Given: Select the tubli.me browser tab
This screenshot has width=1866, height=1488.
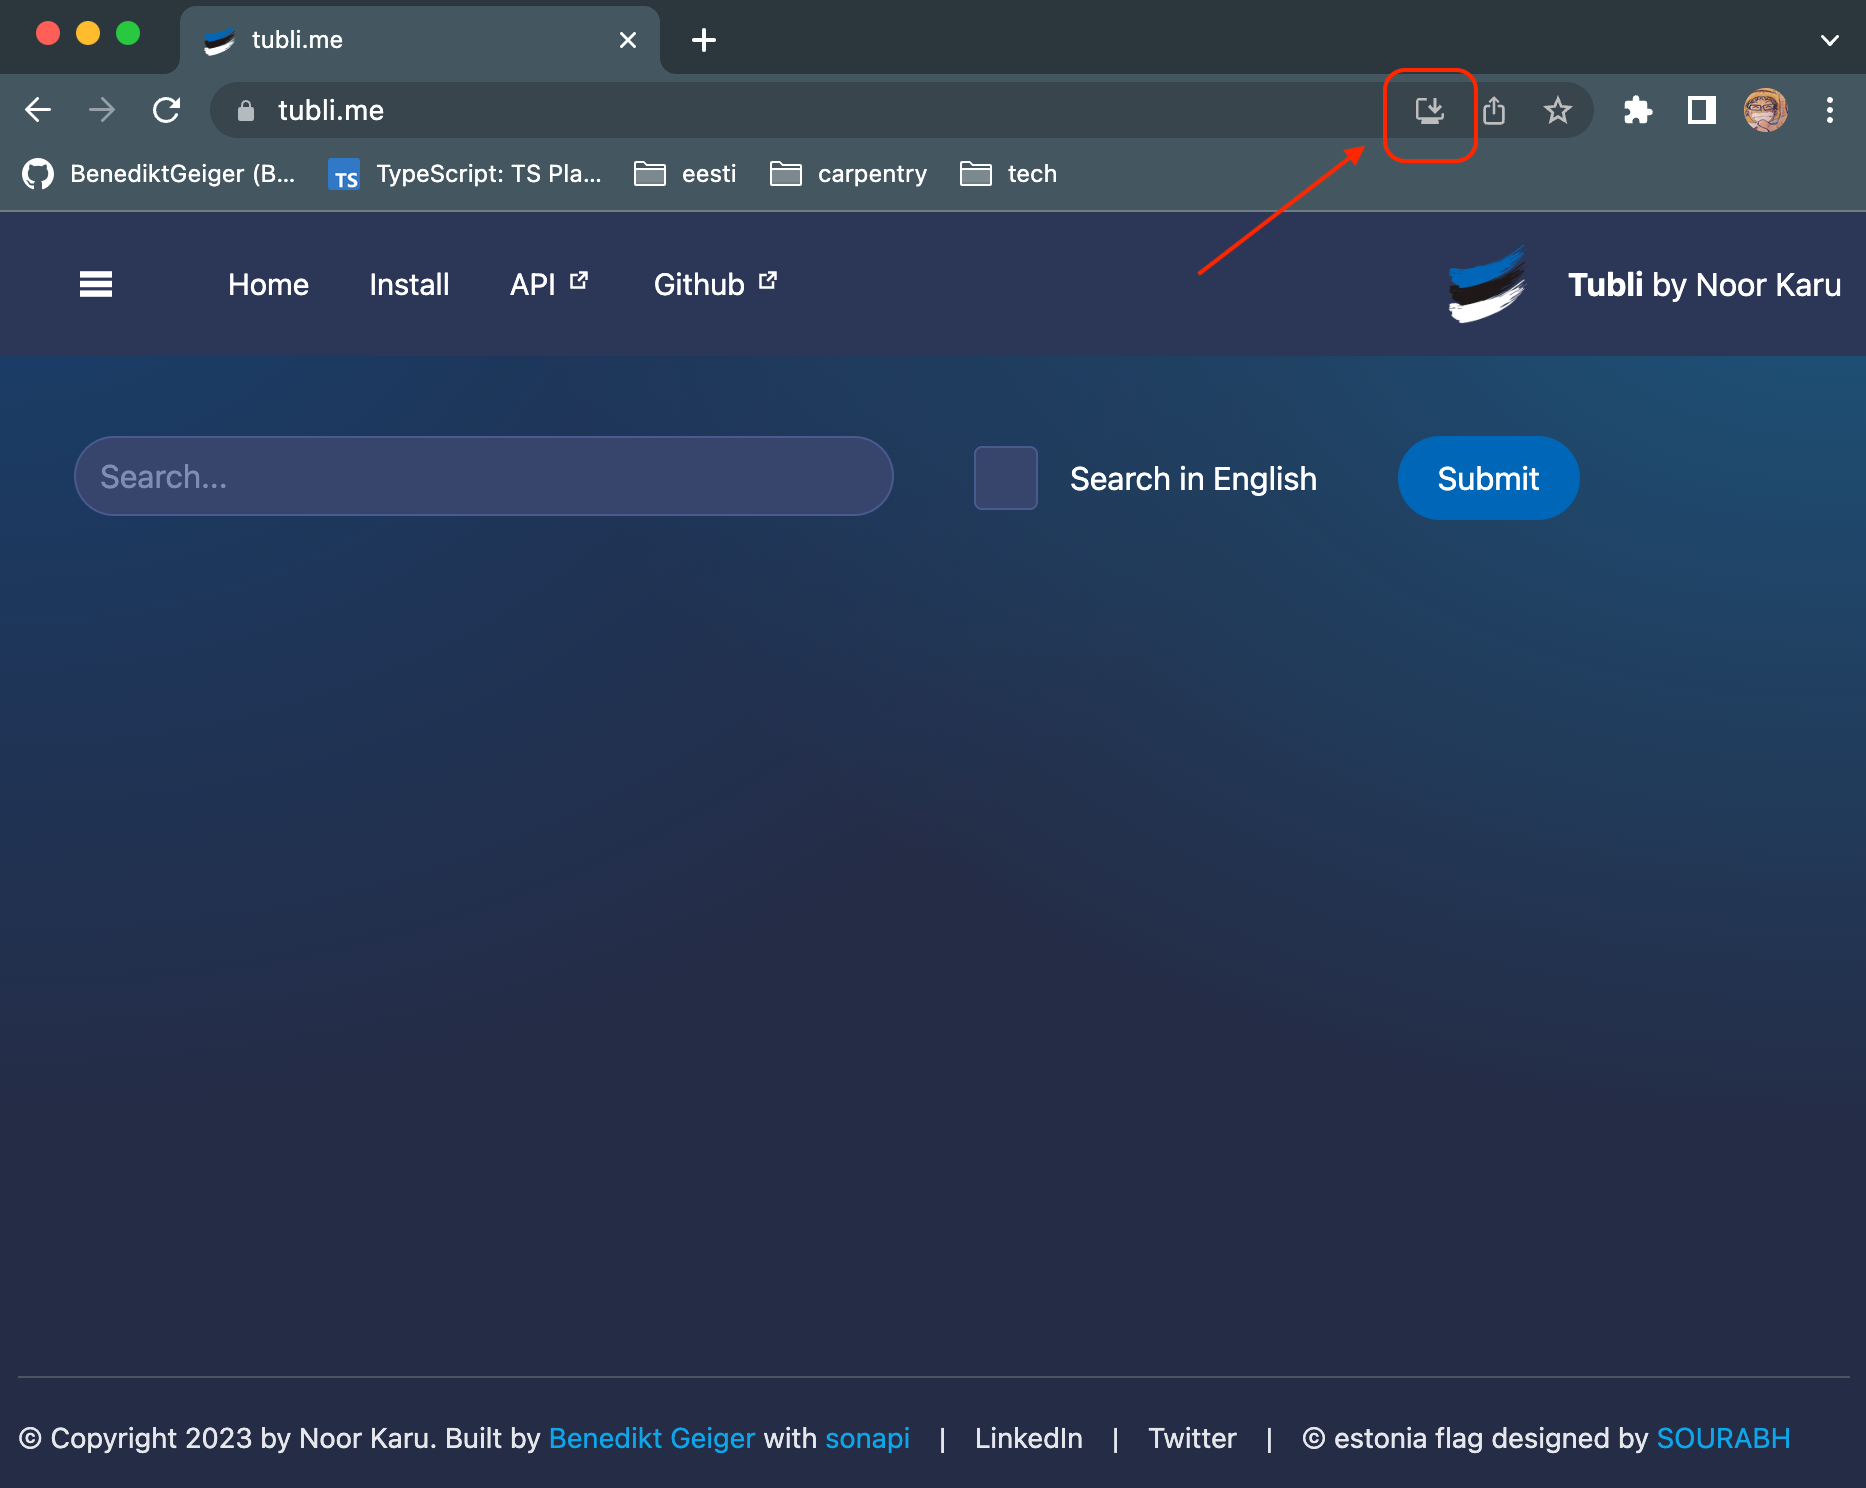Looking at the screenshot, I should 420,40.
